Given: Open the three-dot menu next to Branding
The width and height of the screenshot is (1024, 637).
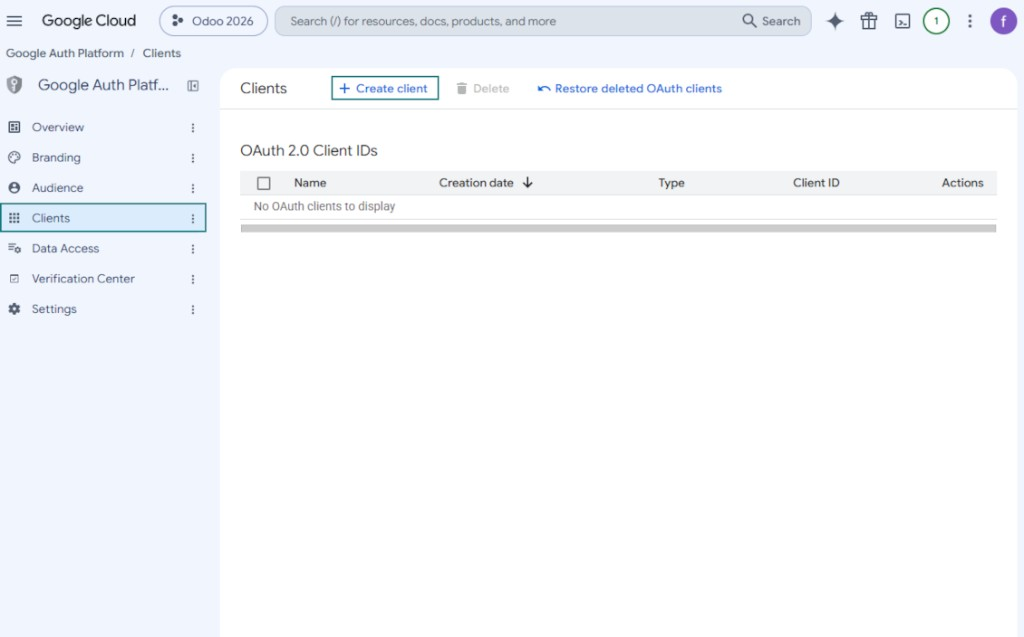Looking at the screenshot, I should coord(193,158).
